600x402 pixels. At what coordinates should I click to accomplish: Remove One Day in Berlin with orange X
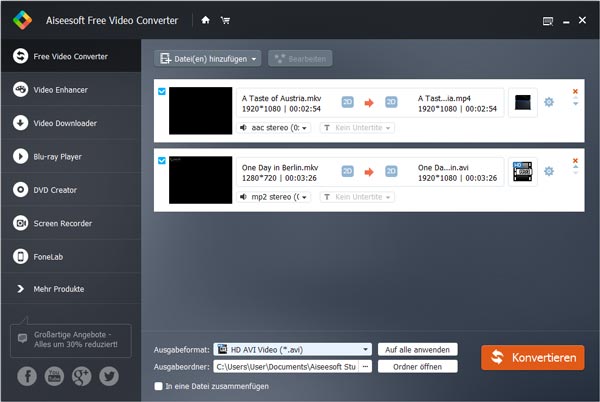[575, 160]
